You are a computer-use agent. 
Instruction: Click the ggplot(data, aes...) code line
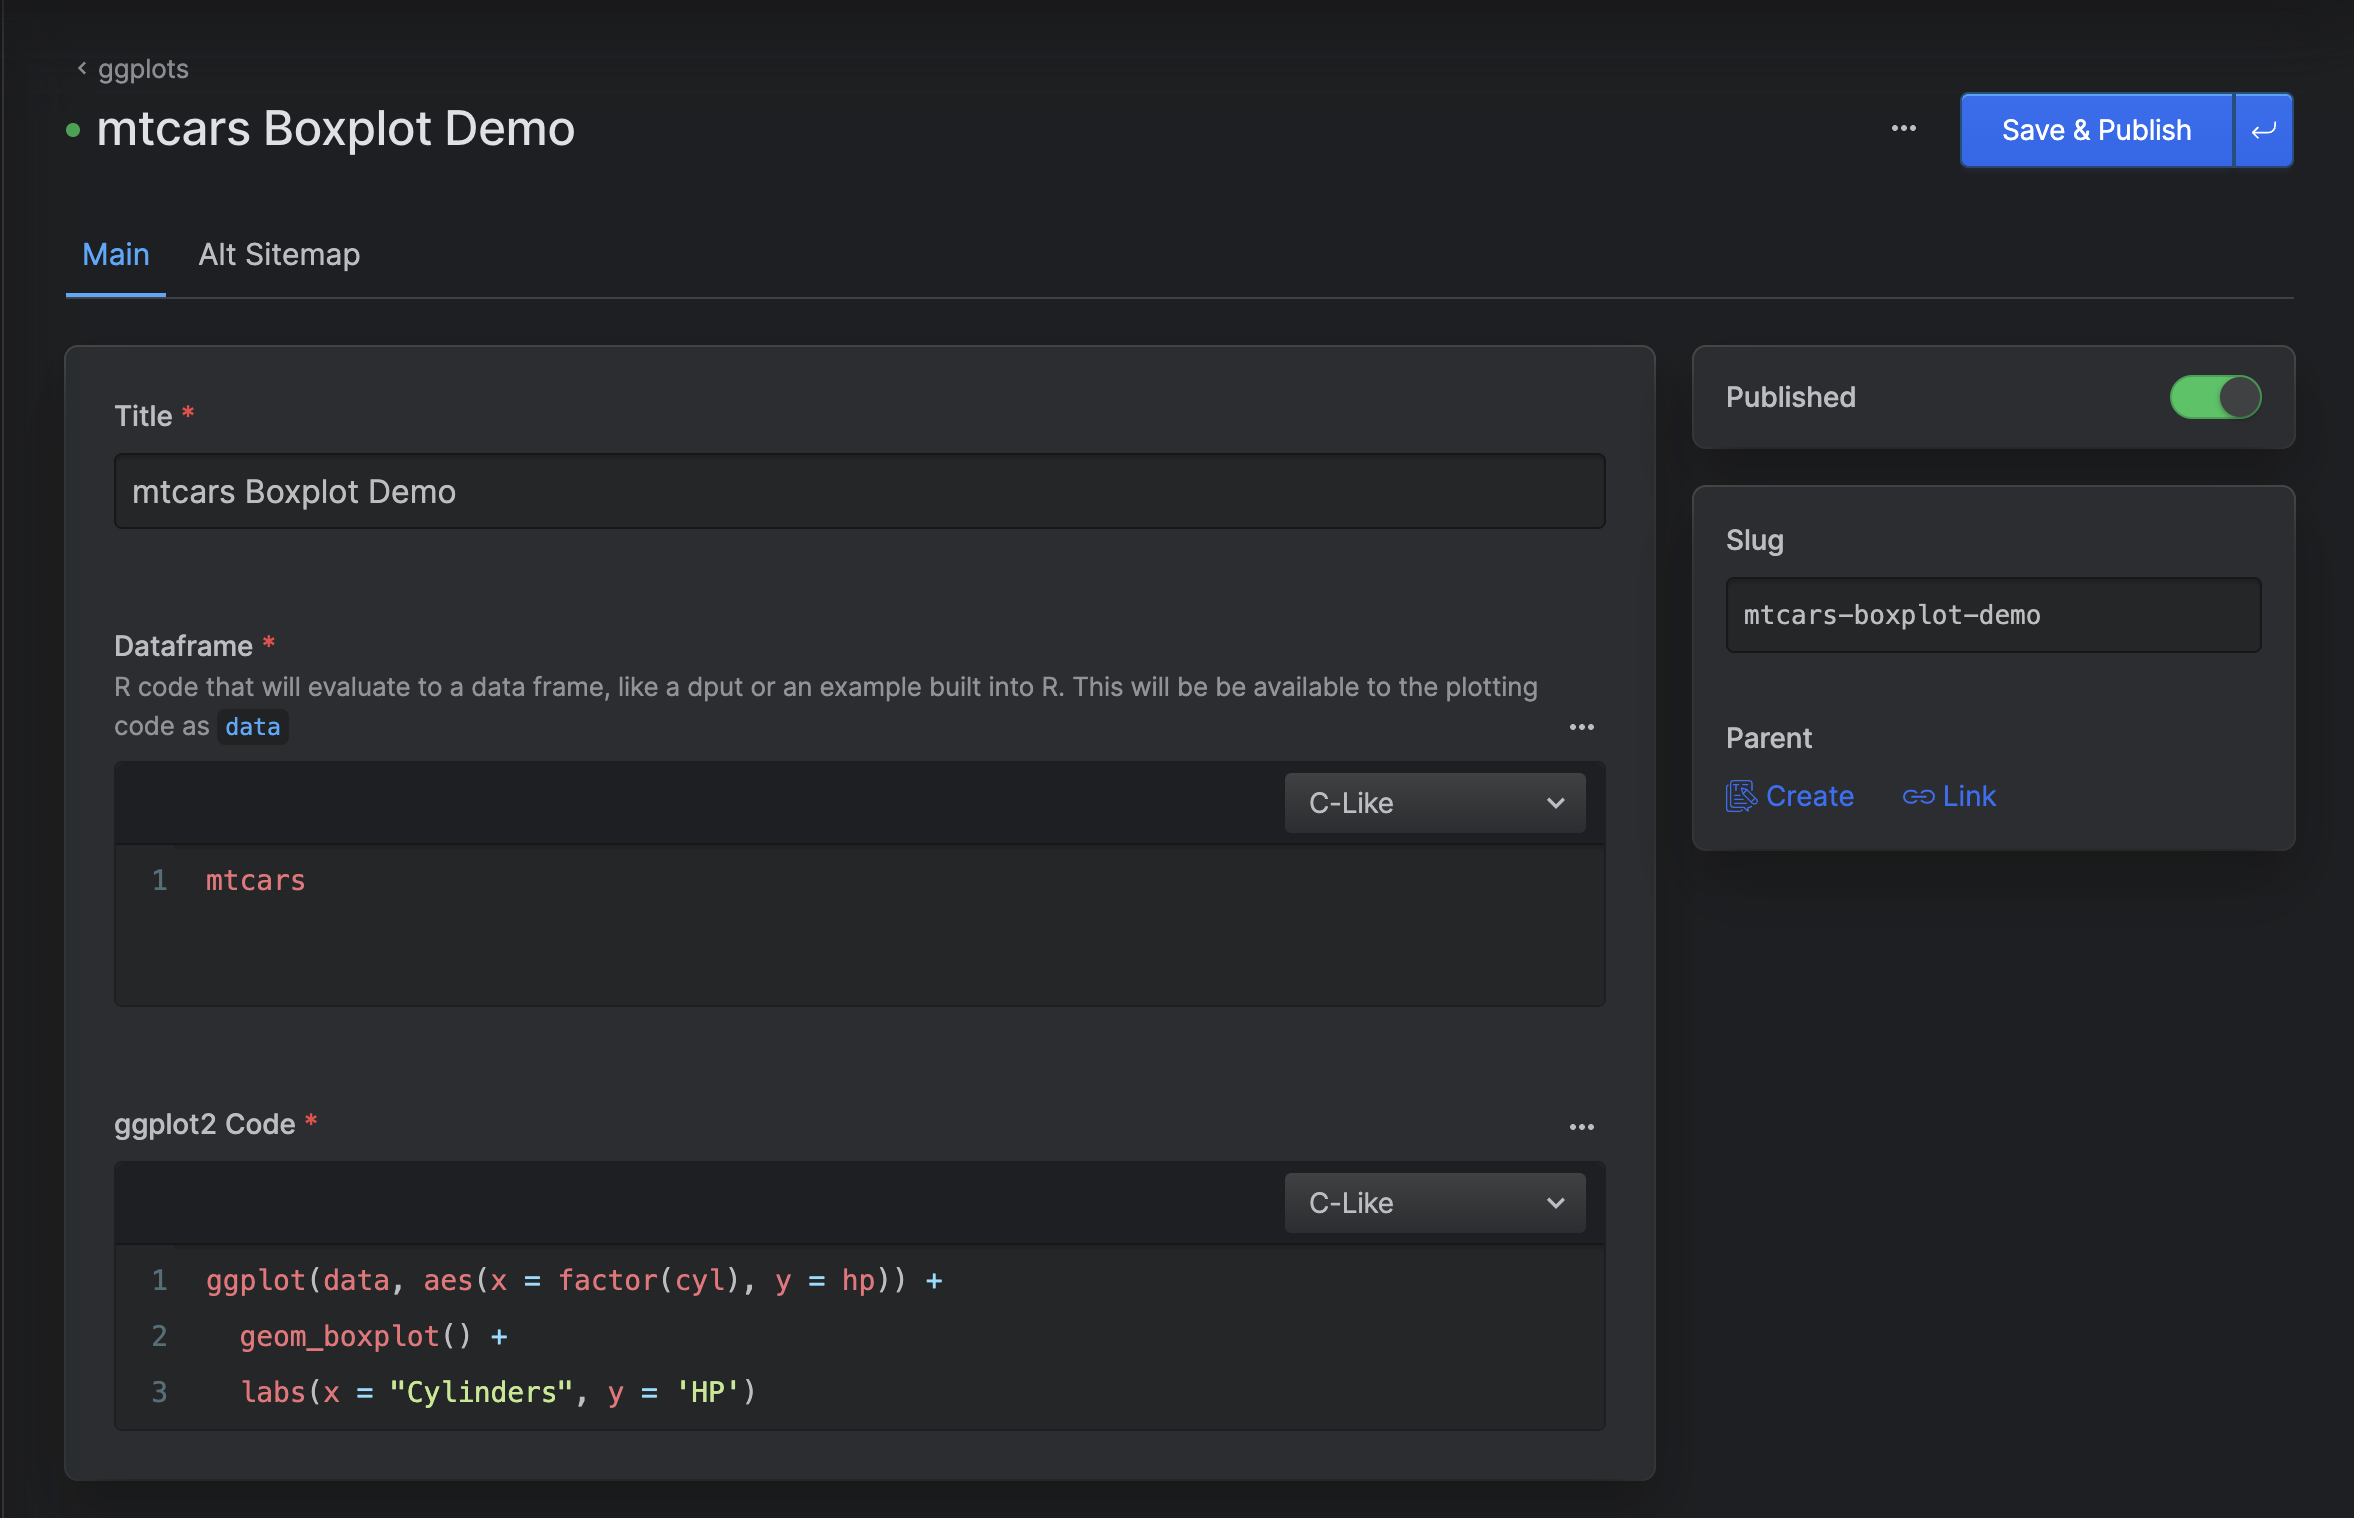(574, 1280)
